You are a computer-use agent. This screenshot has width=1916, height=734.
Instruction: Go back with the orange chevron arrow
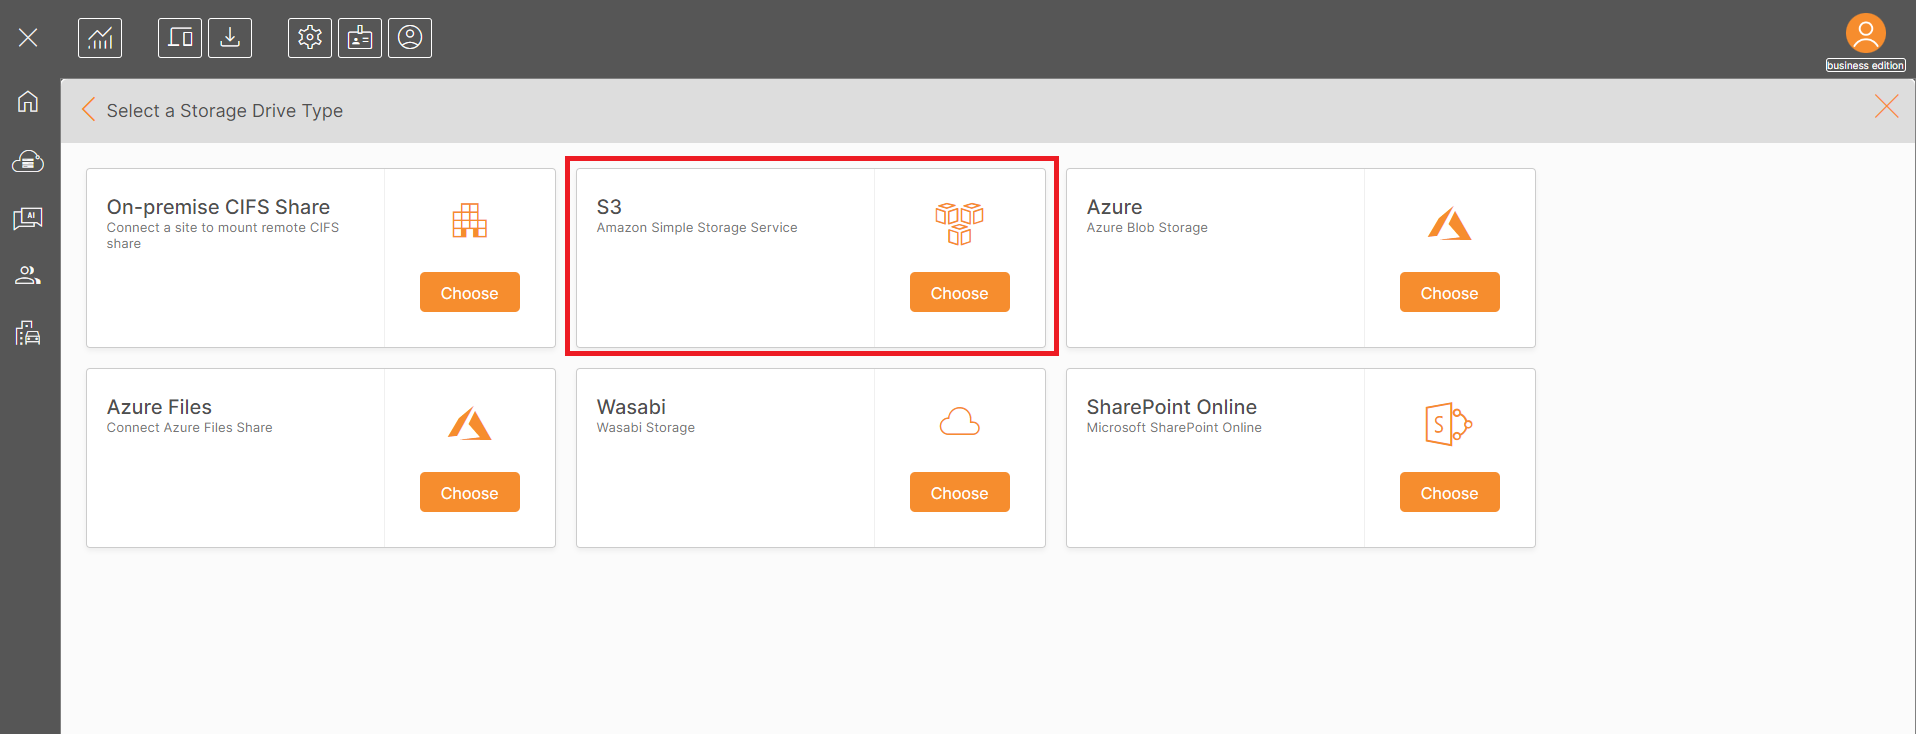click(x=88, y=110)
